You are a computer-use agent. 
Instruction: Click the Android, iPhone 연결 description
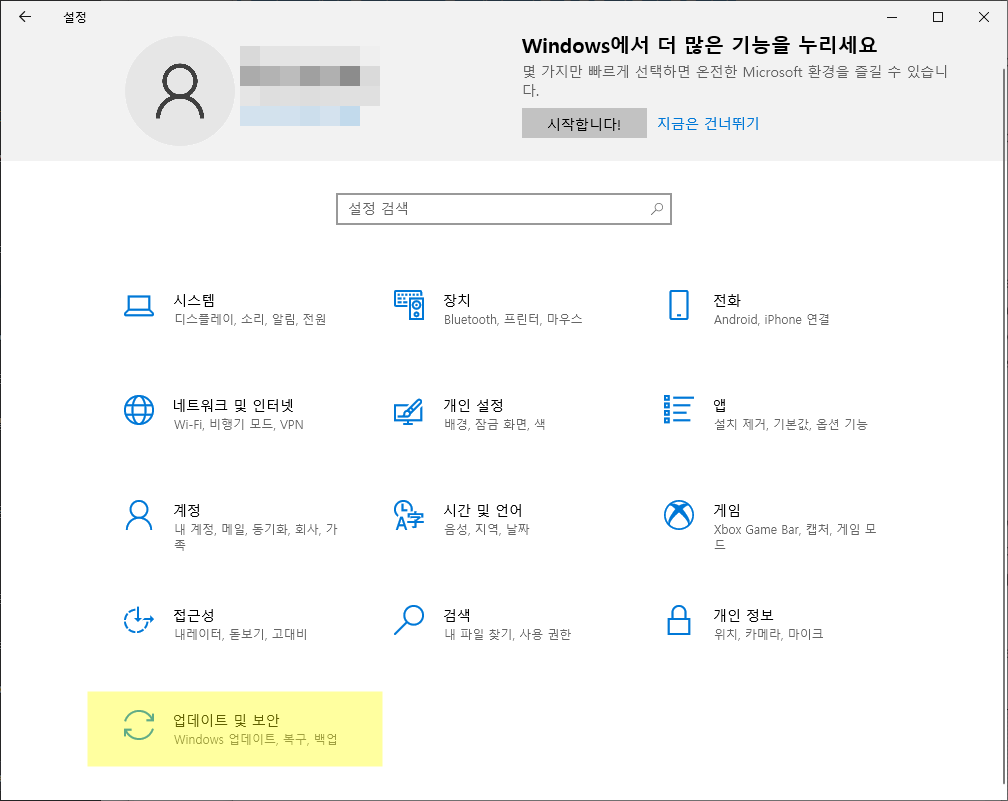pyautogui.click(x=771, y=319)
